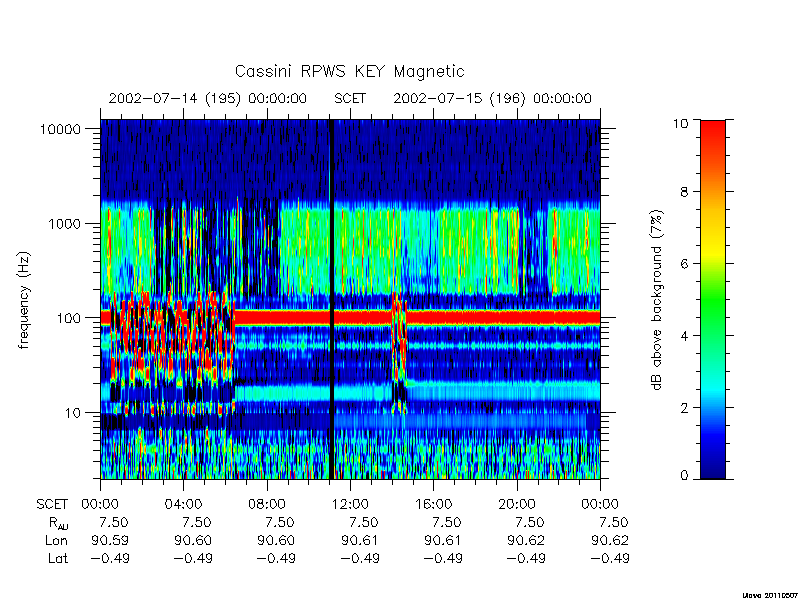
Task: Select longitude 90.60 under 04:00
Action: pyautogui.click(x=193, y=540)
